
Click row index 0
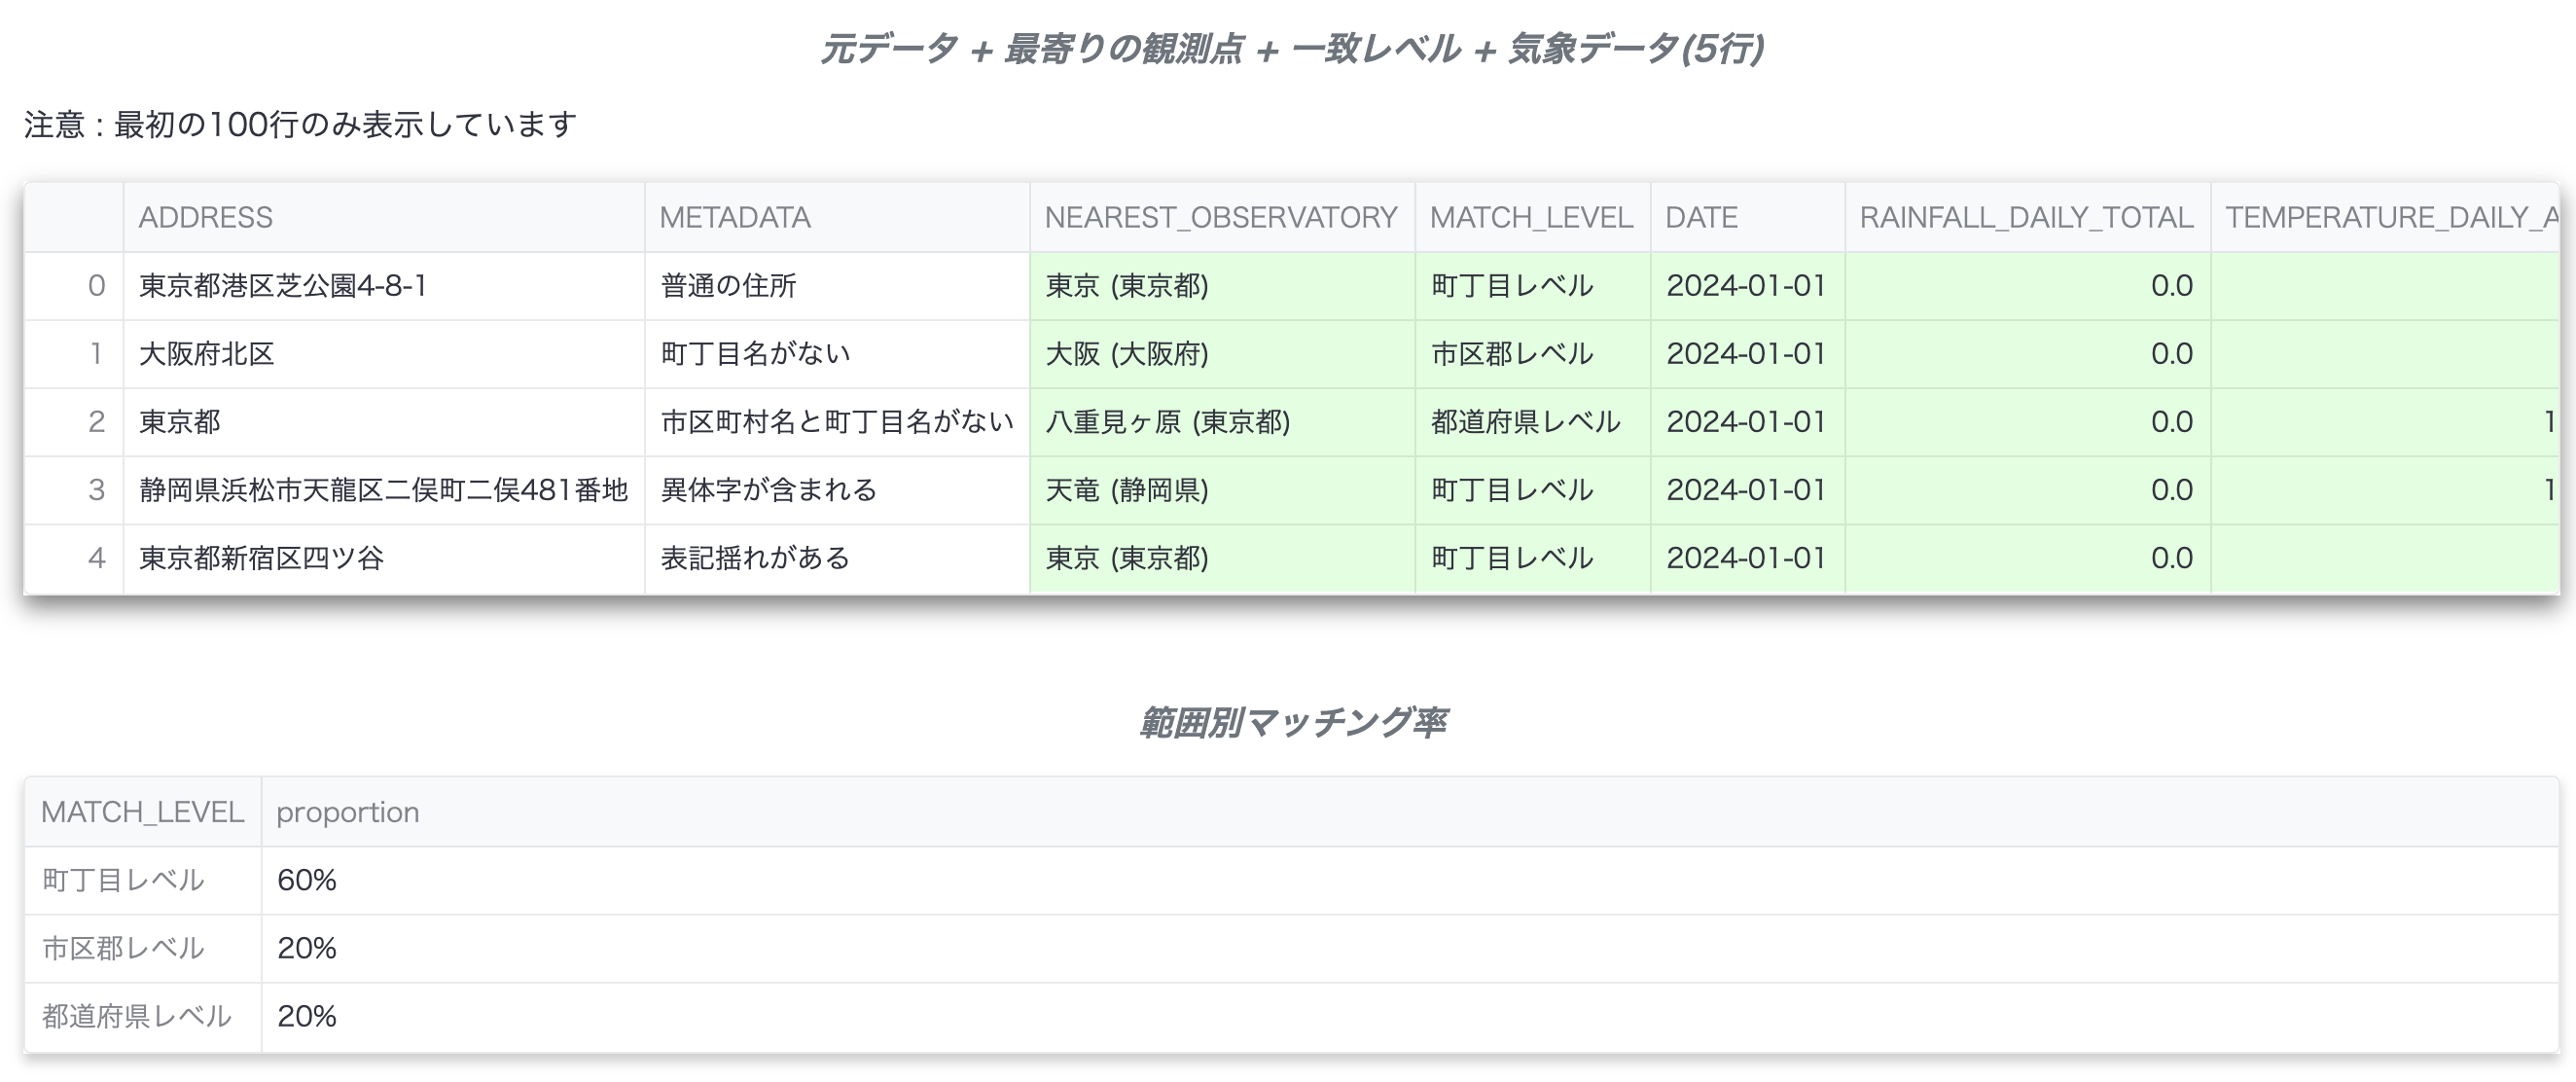pyautogui.click(x=74, y=286)
